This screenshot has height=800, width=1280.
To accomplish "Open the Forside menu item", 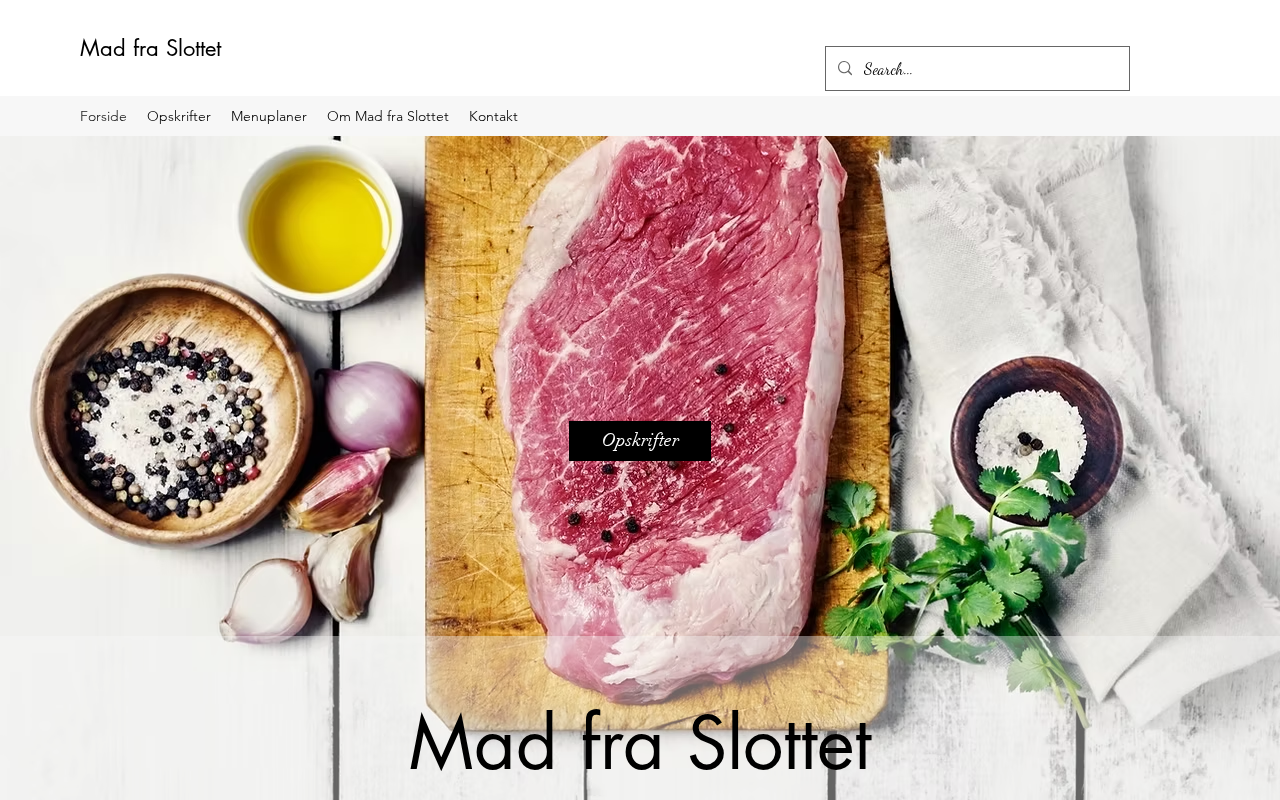I will (103, 116).
